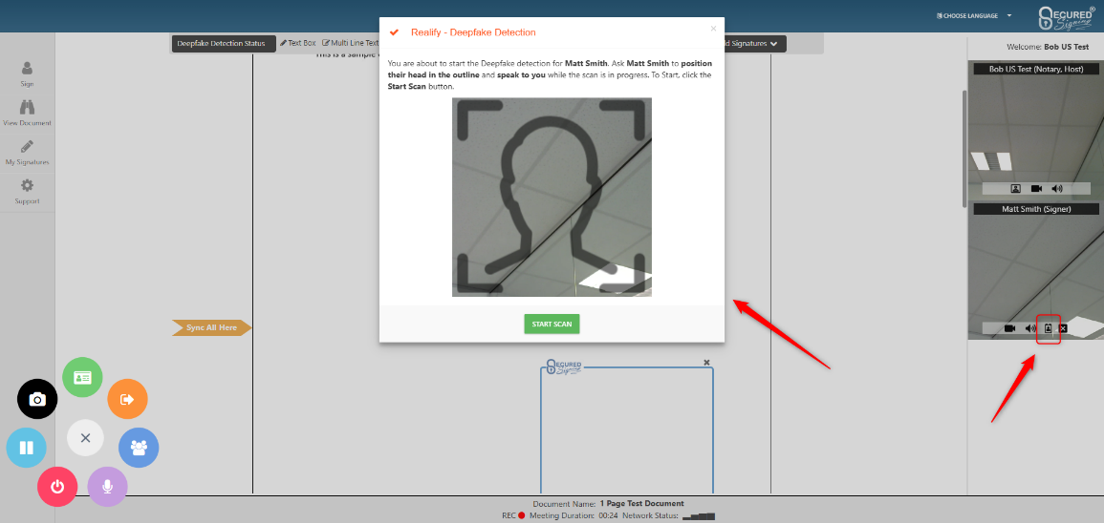Click the Deepfake Detection Status button

[x=221, y=44]
